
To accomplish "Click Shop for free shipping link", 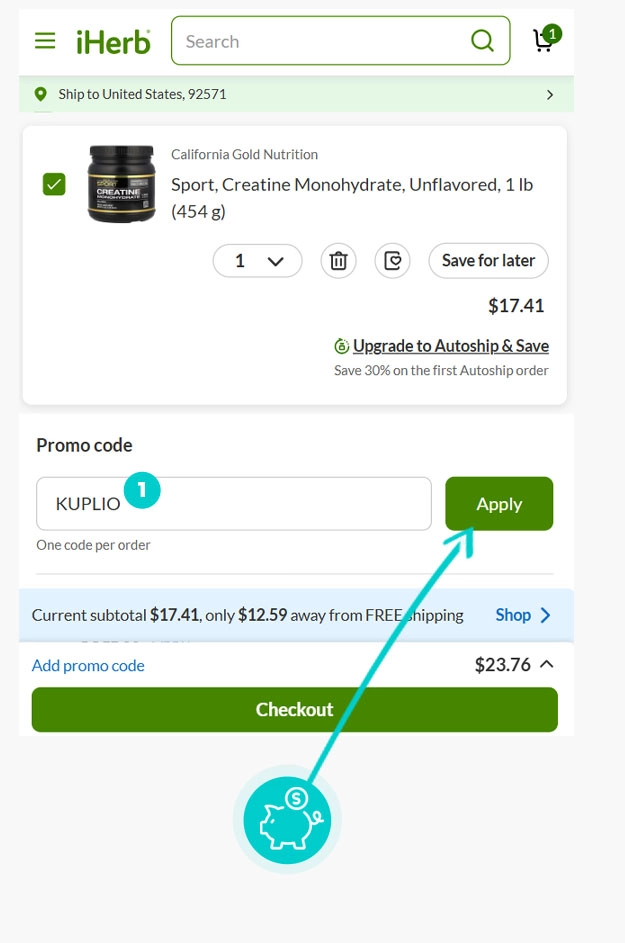I will tap(523, 615).
